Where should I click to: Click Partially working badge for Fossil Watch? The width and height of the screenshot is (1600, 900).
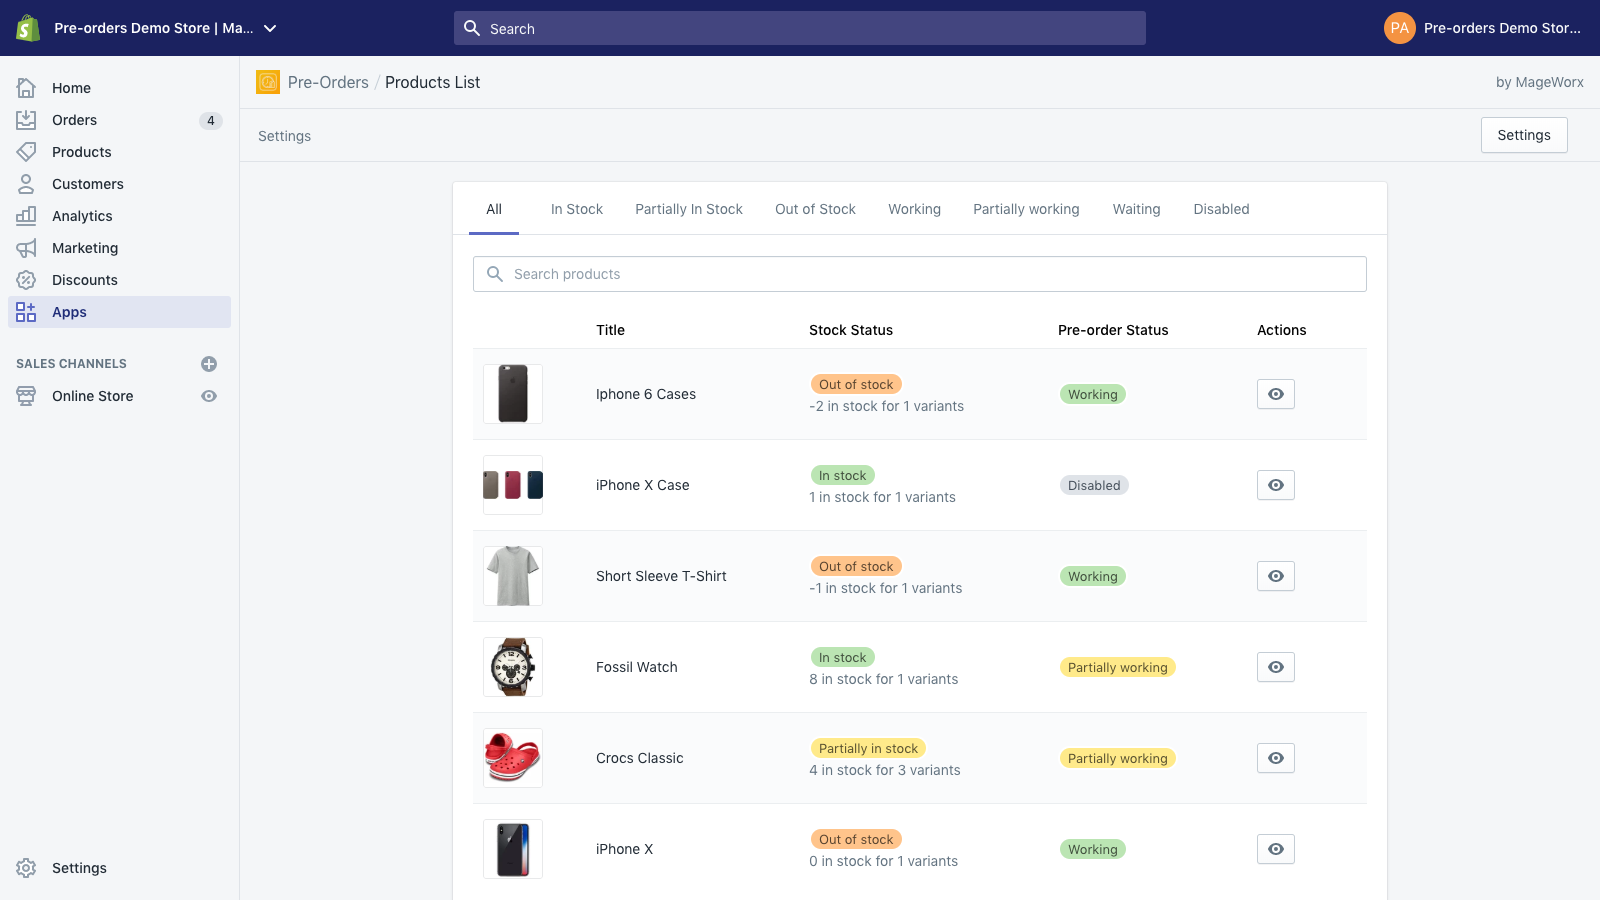click(1117, 667)
